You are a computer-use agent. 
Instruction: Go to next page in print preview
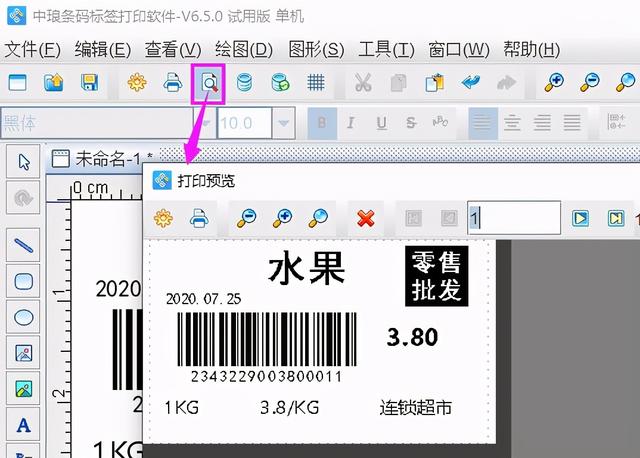click(x=580, y=217)
